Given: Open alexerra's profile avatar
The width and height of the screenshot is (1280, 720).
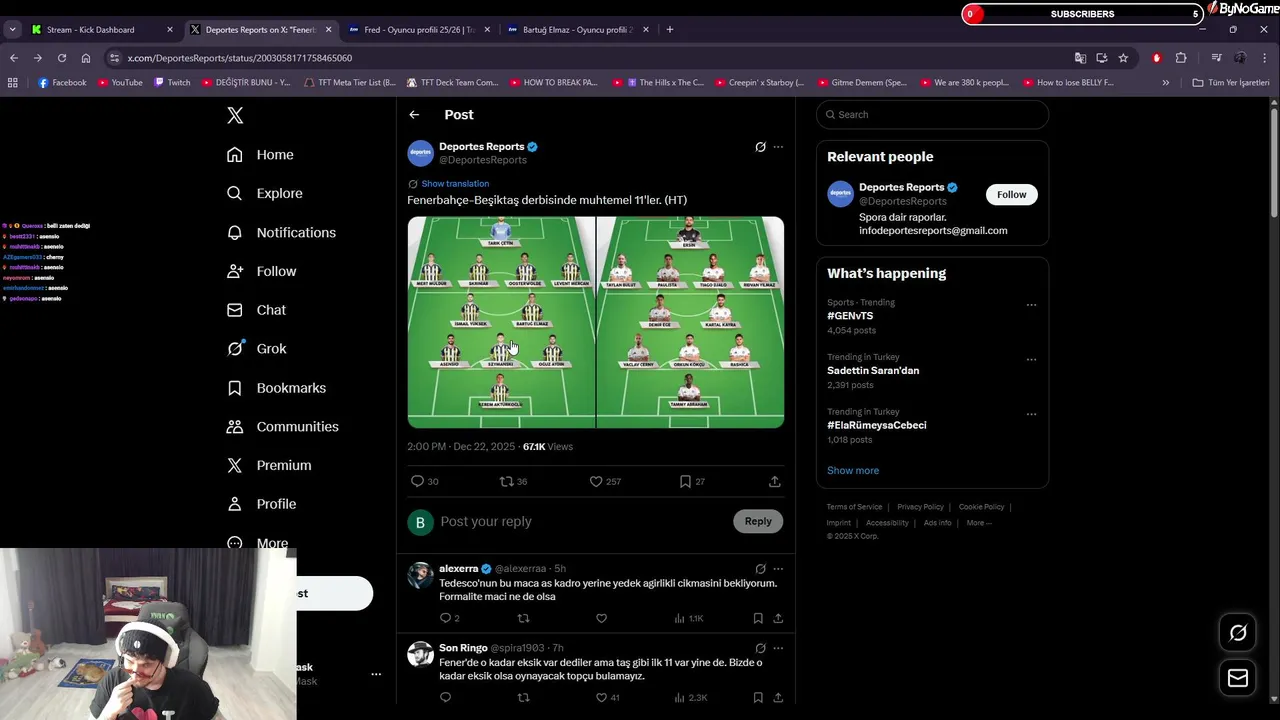Looking at the screenshot, I should pyautogui.click(x=420, y=575).
